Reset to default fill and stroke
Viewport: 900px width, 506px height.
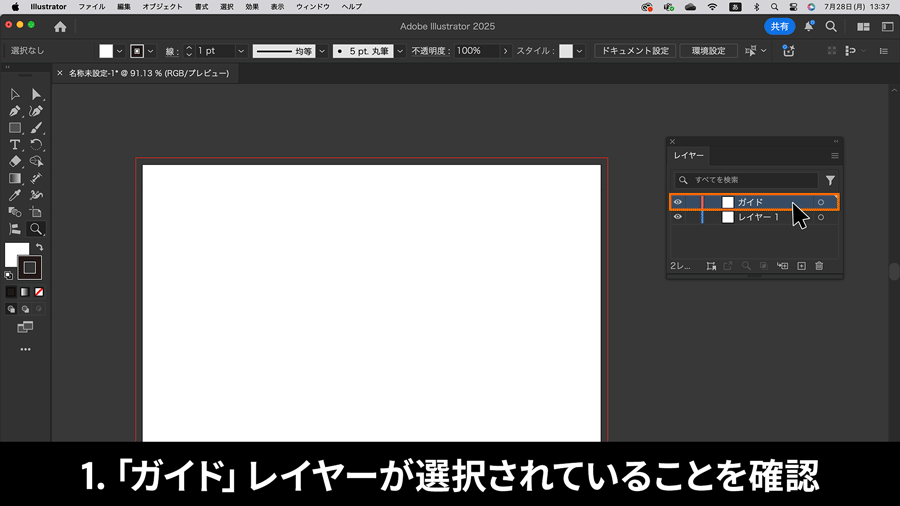(9, 275)
